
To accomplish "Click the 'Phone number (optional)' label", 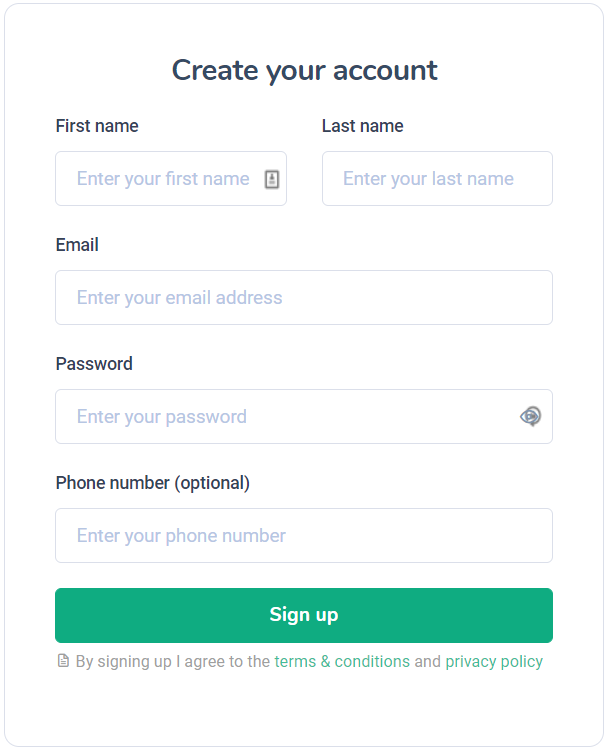I will click(x=152, y=483).
